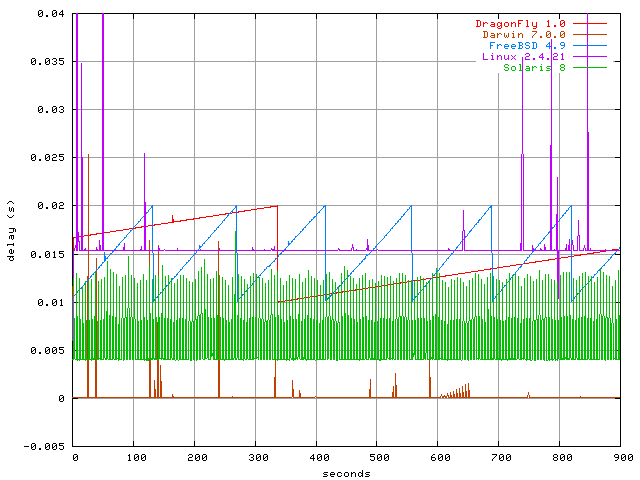This screenshot has width=640, height=480.
Task: Click the "delay (s)" y-axis title
Action: pos(11,230)
